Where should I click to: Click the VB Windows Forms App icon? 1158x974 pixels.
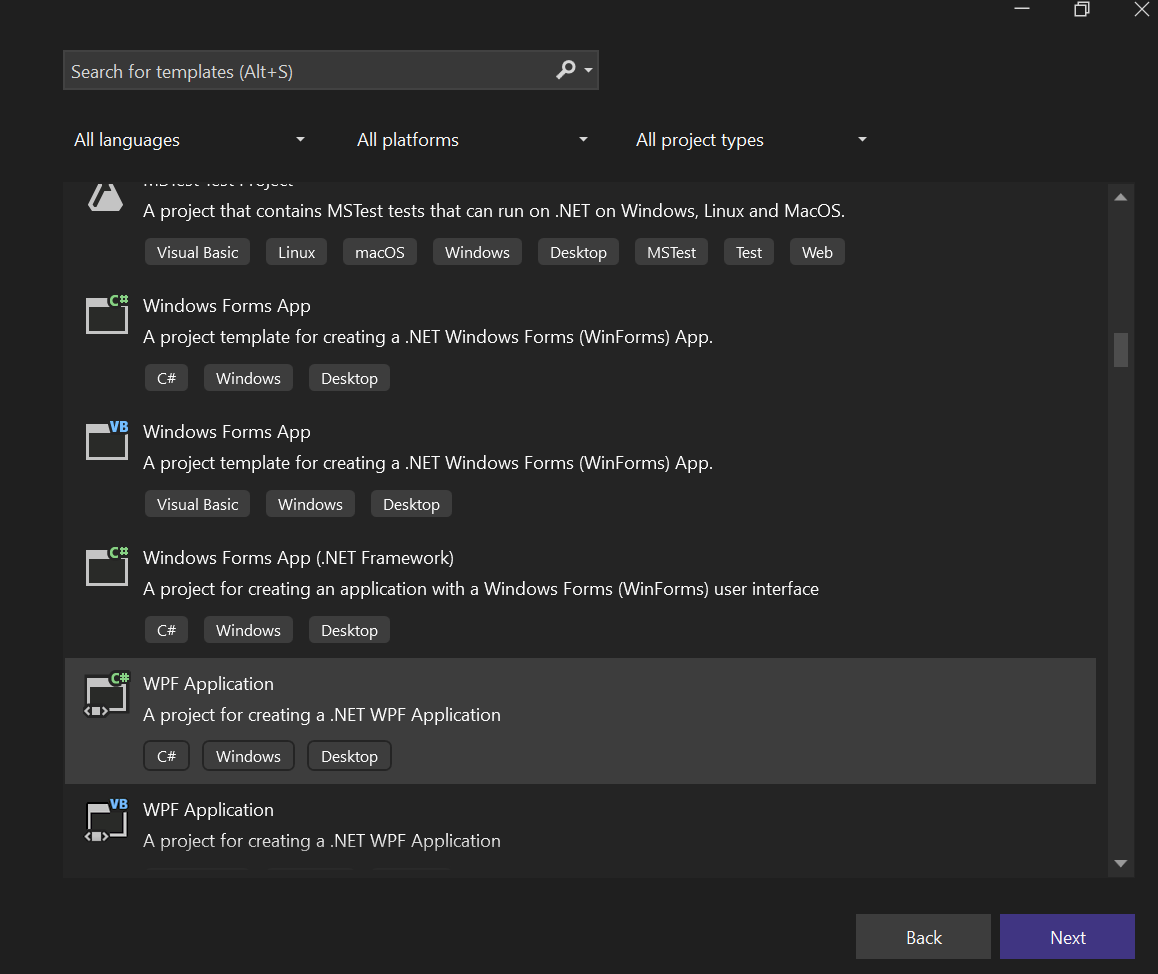pyautogui.click(x=107, y=441)
